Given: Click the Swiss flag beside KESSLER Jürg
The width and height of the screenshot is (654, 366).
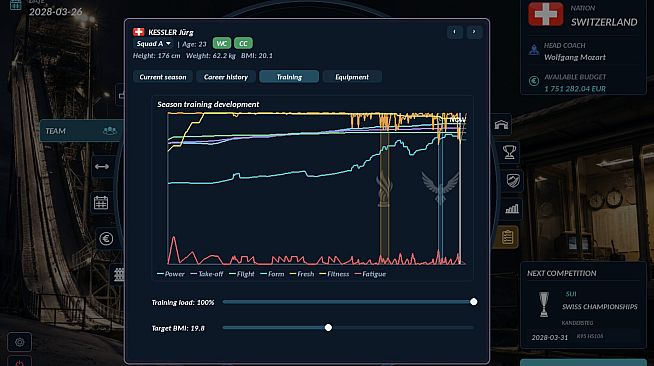Looking at the screenshot, I should [x=138, y=32].
